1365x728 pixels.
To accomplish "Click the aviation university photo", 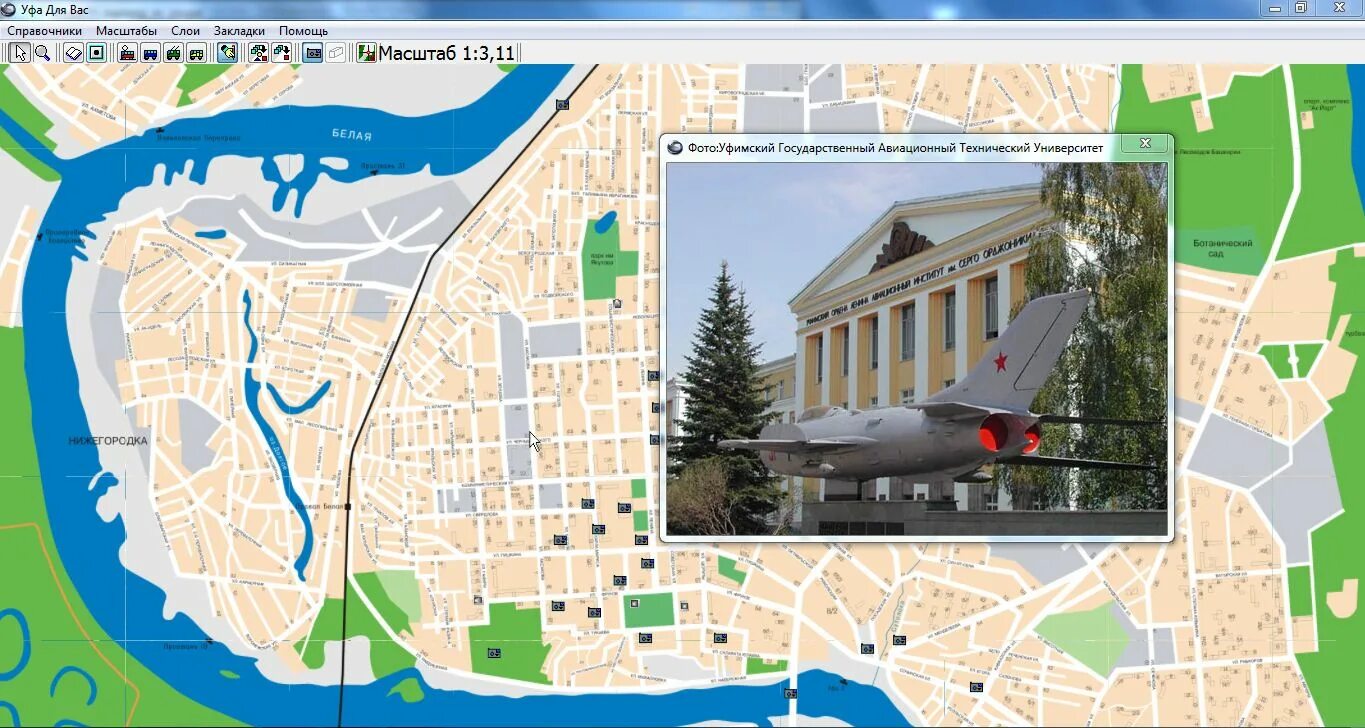I will (x=917, y=349).
